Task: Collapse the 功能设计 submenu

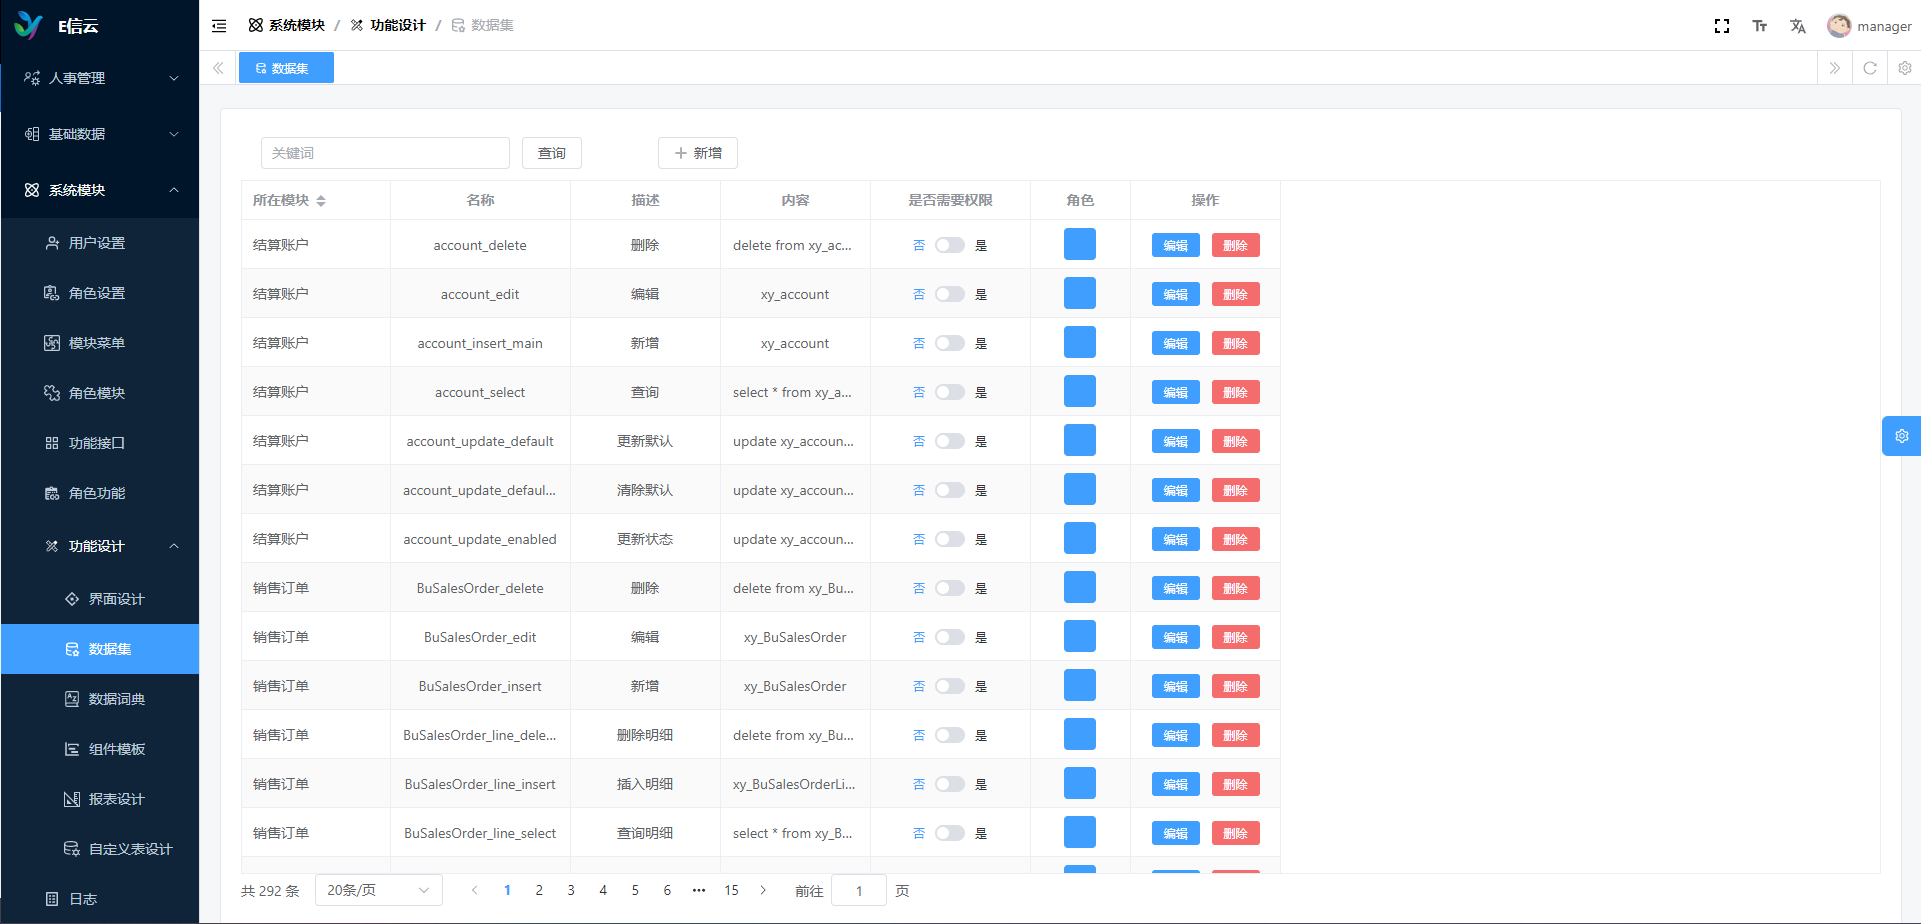Action: (x=100, y=546)
